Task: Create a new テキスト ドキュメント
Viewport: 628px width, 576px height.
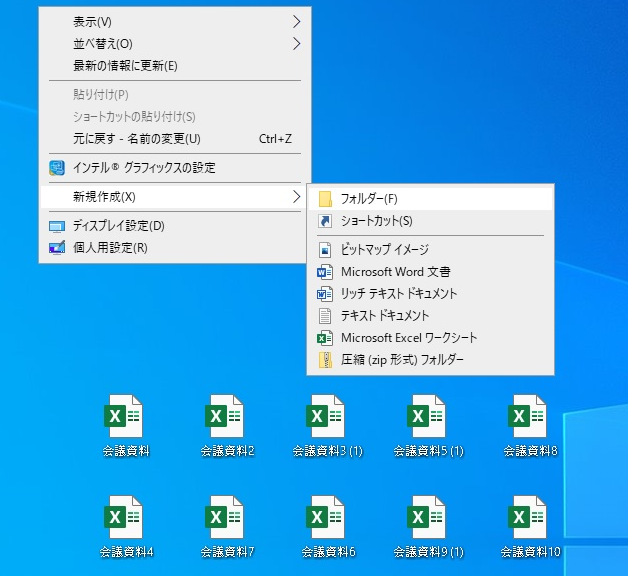Action: (431, 316)
